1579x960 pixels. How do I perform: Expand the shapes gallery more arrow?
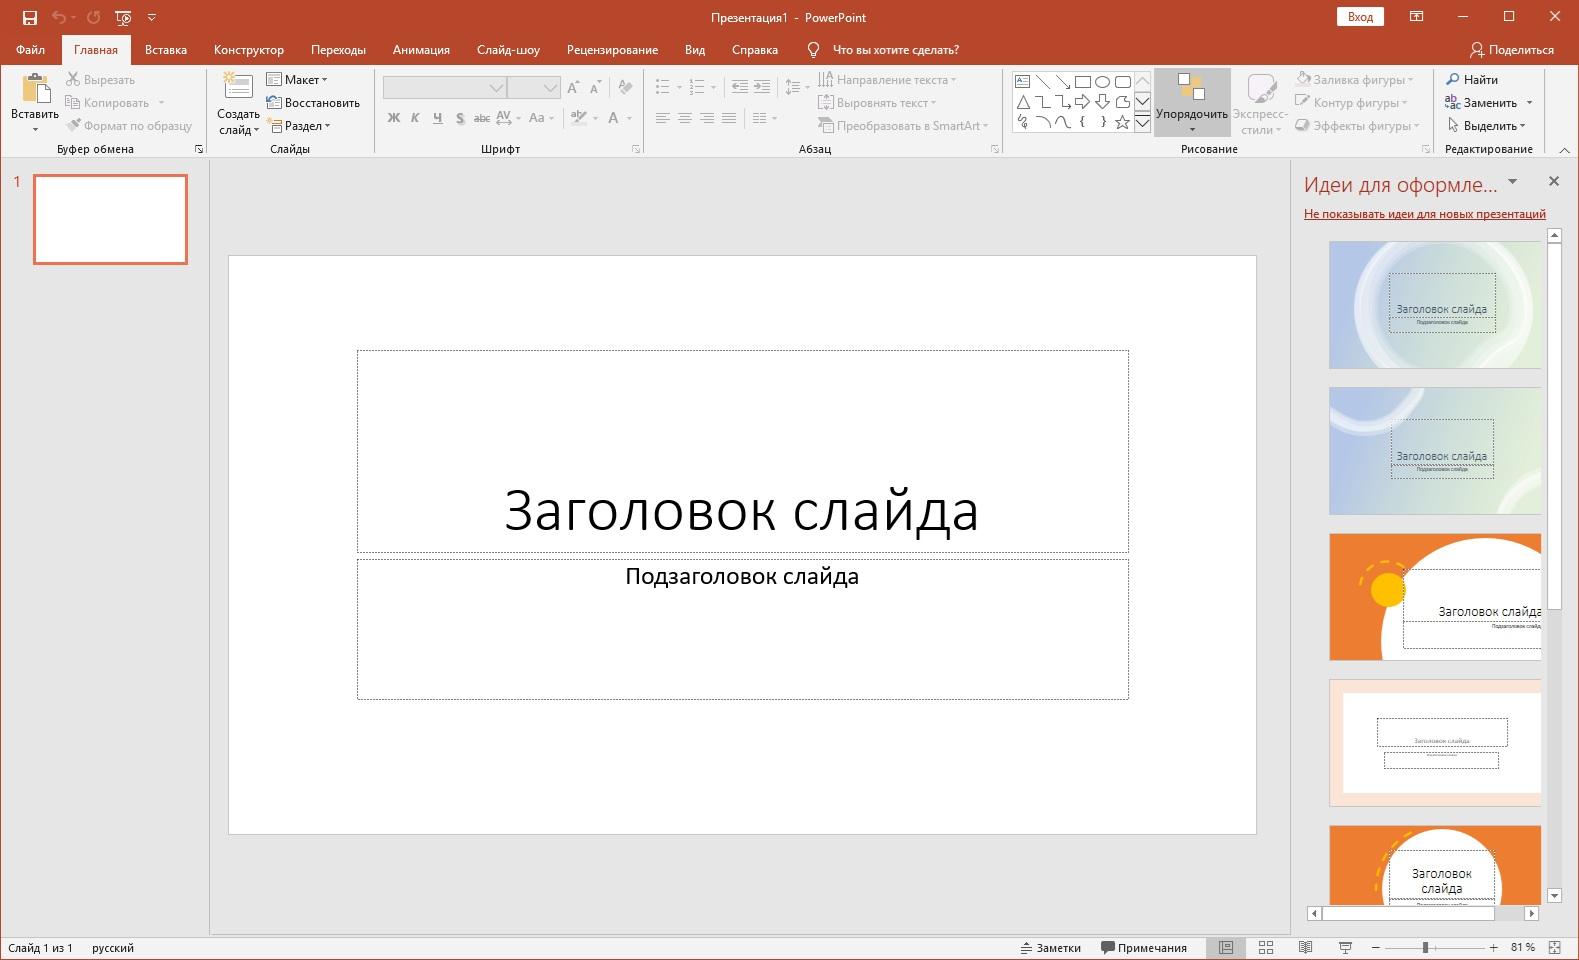pyautogui.click(x=1142, y=123)
